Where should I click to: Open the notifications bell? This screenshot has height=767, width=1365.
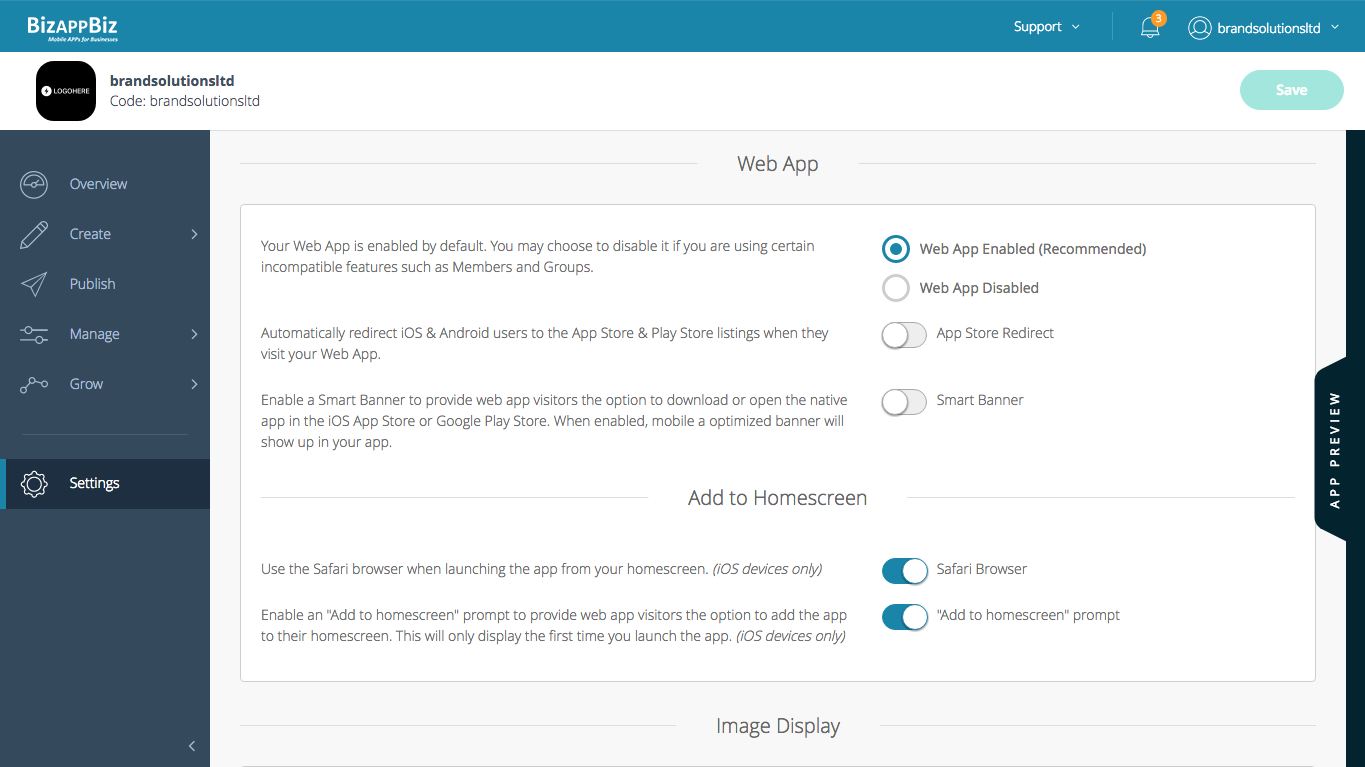pyautogui.click(x=1150, y=28)
